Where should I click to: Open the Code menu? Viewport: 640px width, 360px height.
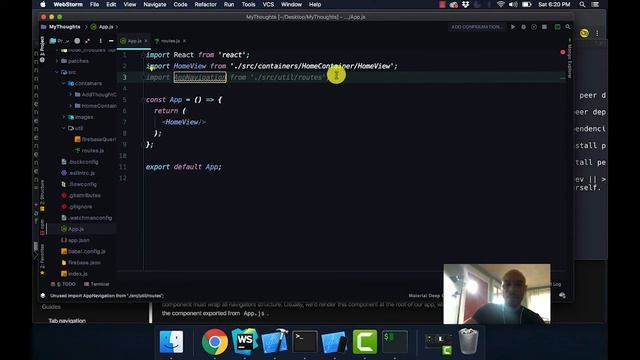(x=180, y=4)
